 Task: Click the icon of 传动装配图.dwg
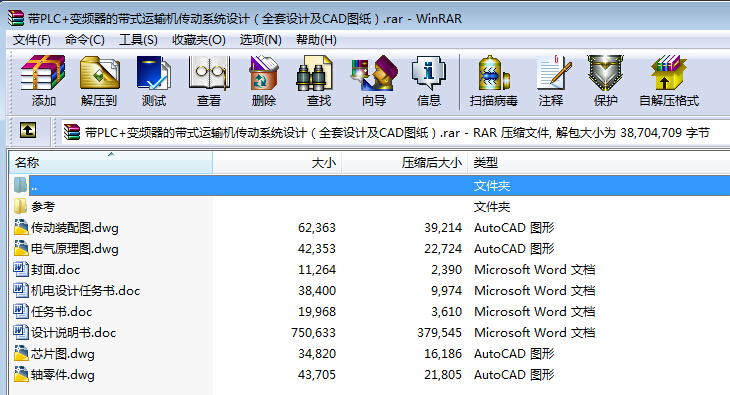click(x=21, y=227)
